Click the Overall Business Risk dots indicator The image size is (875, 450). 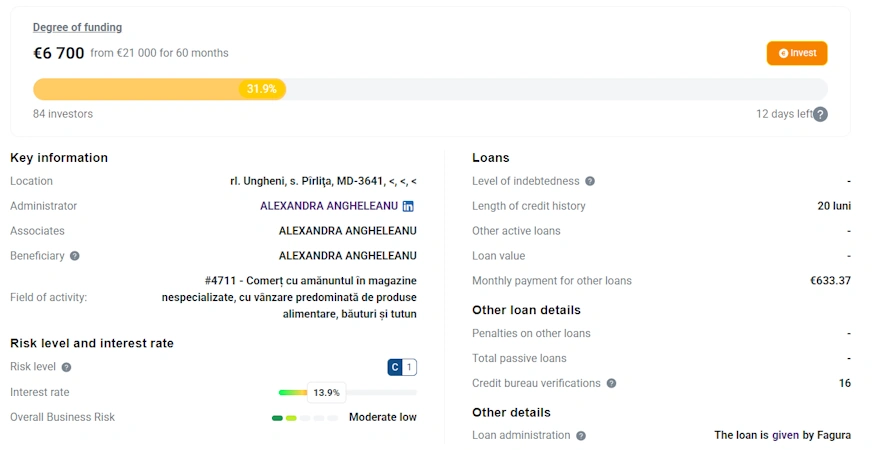304,417
